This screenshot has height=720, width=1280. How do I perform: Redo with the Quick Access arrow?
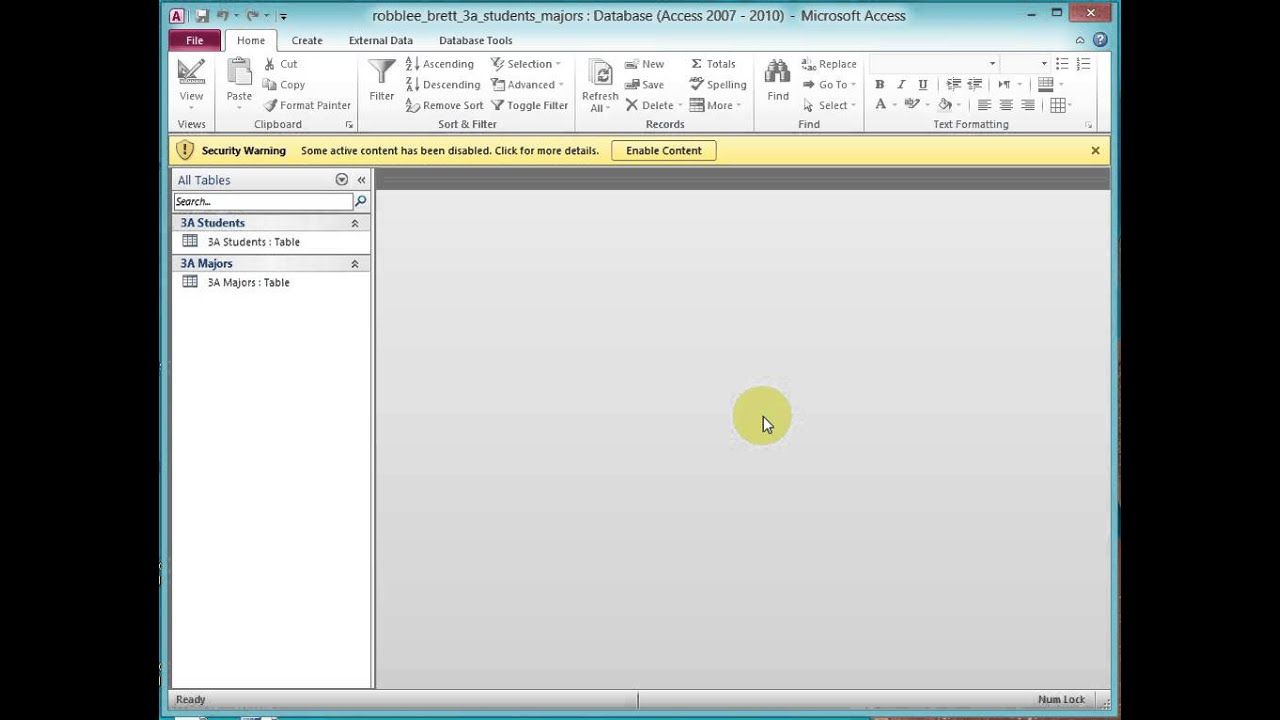252,16
